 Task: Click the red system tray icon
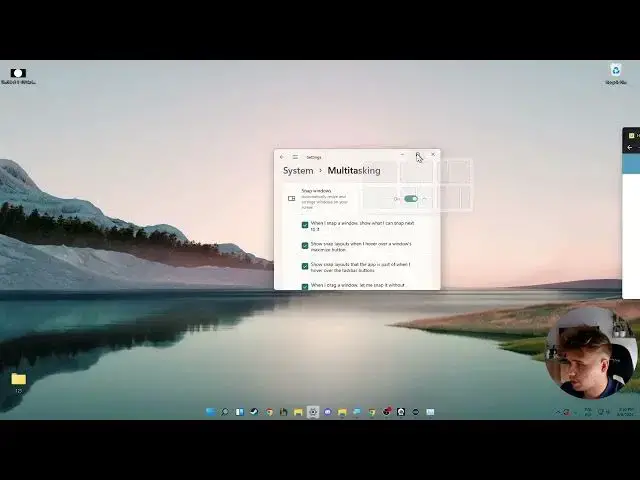567,412
